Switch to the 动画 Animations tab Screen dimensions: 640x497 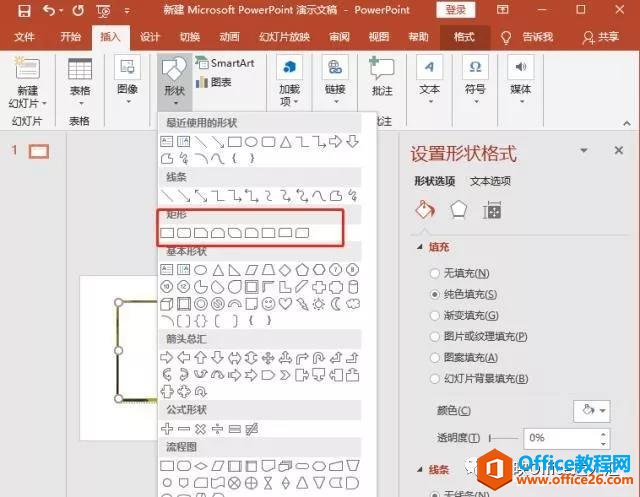[229, 37]
